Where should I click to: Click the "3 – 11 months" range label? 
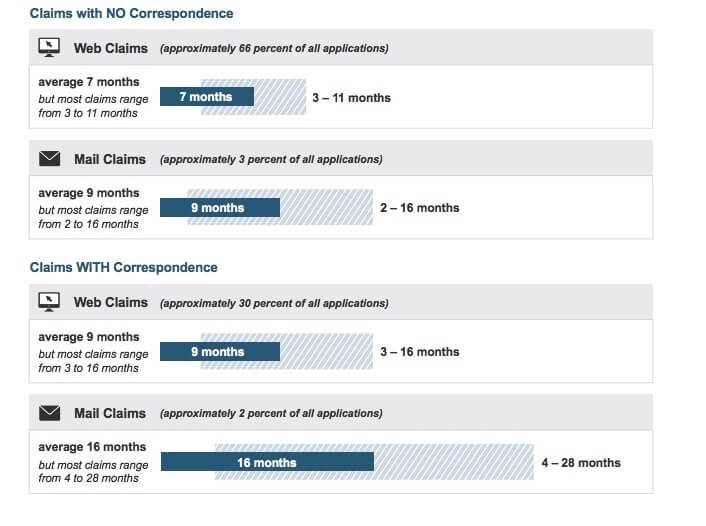(x=351, y=98)
